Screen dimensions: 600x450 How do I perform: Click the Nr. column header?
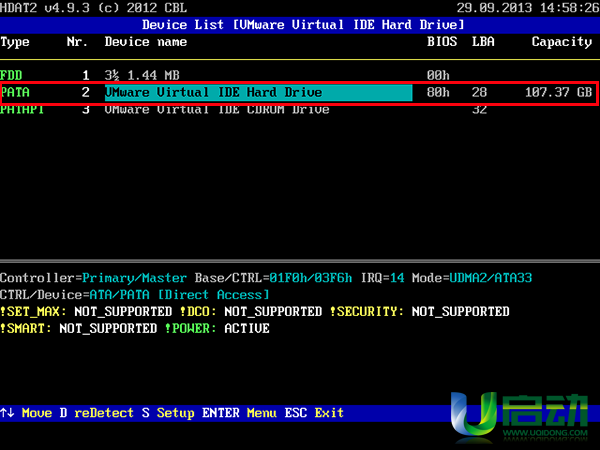pos(77,41)
